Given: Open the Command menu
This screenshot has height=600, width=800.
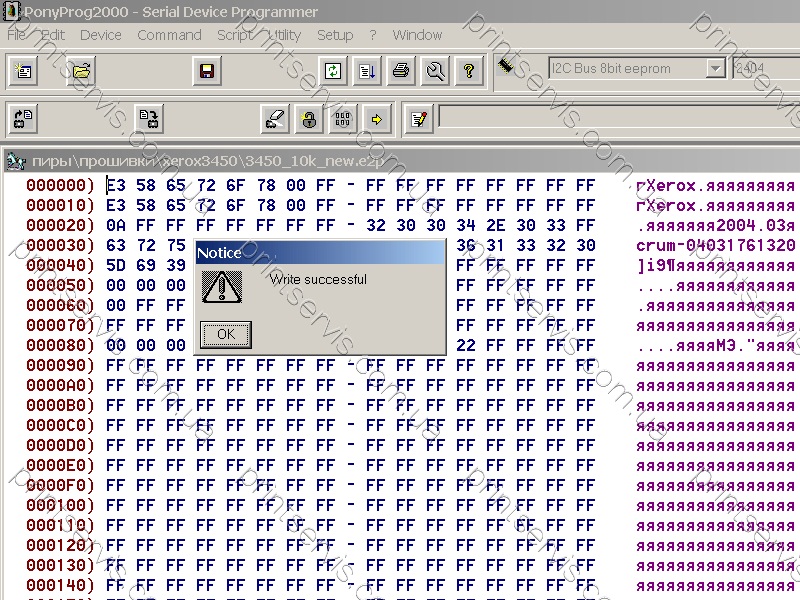Looking at the screenshot, I should pos(169,35).
